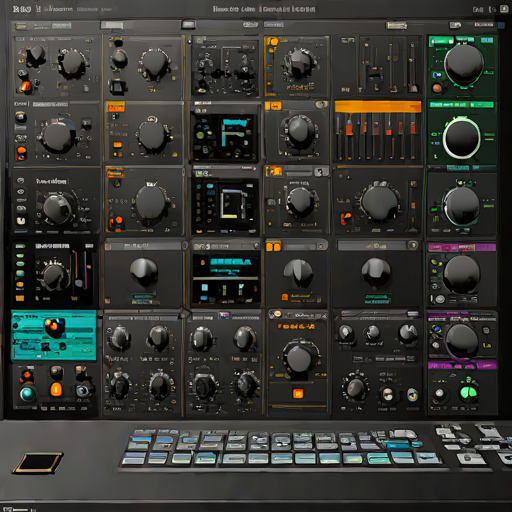Click the round copper button in the top-right green module
This screenshot has height=512, width=512.
(x=437, y=88)
